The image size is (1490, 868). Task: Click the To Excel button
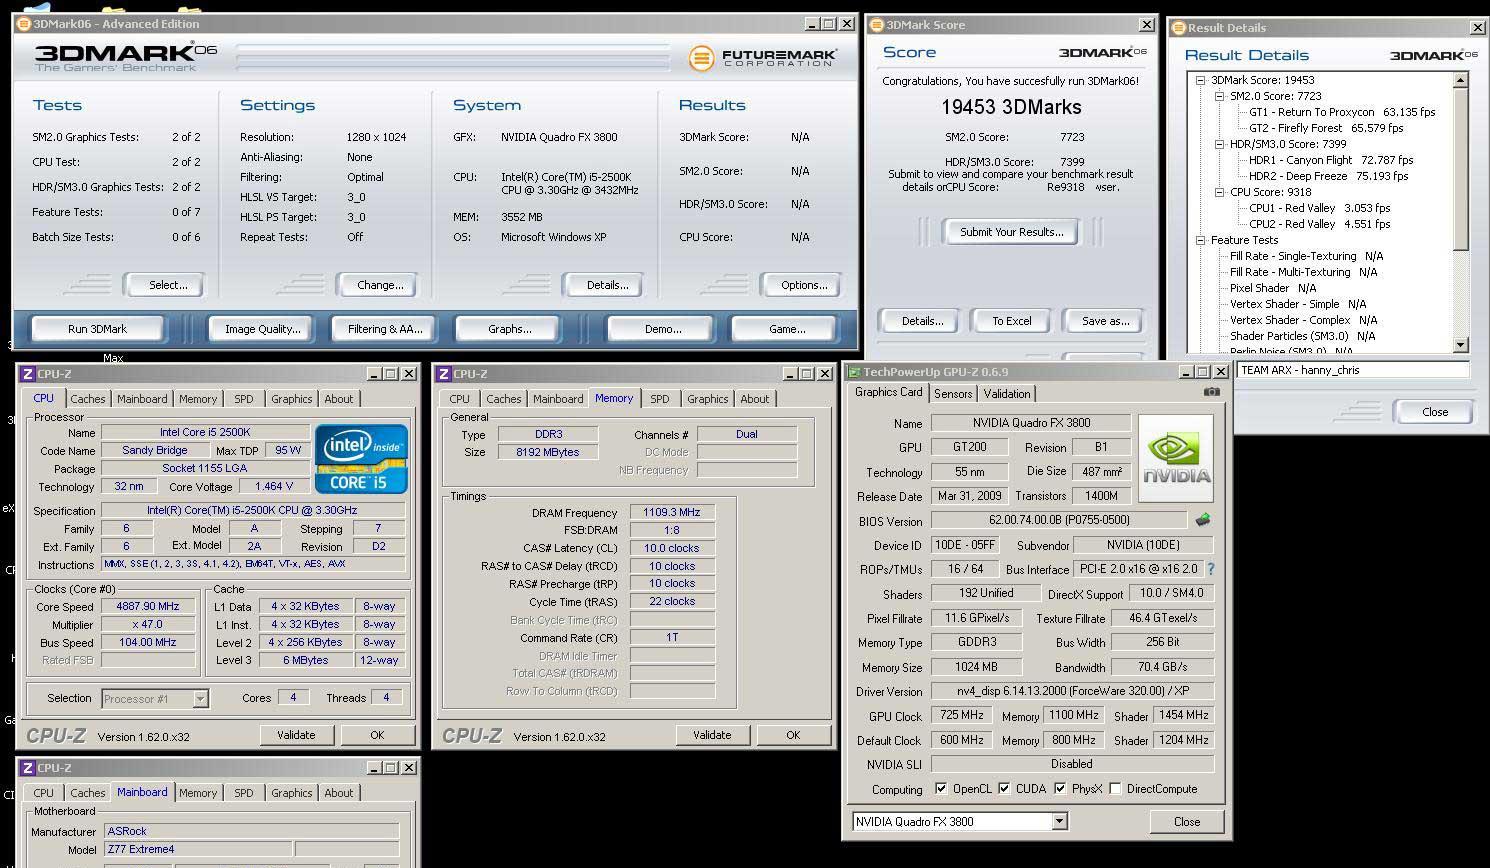coord(1011,320)
